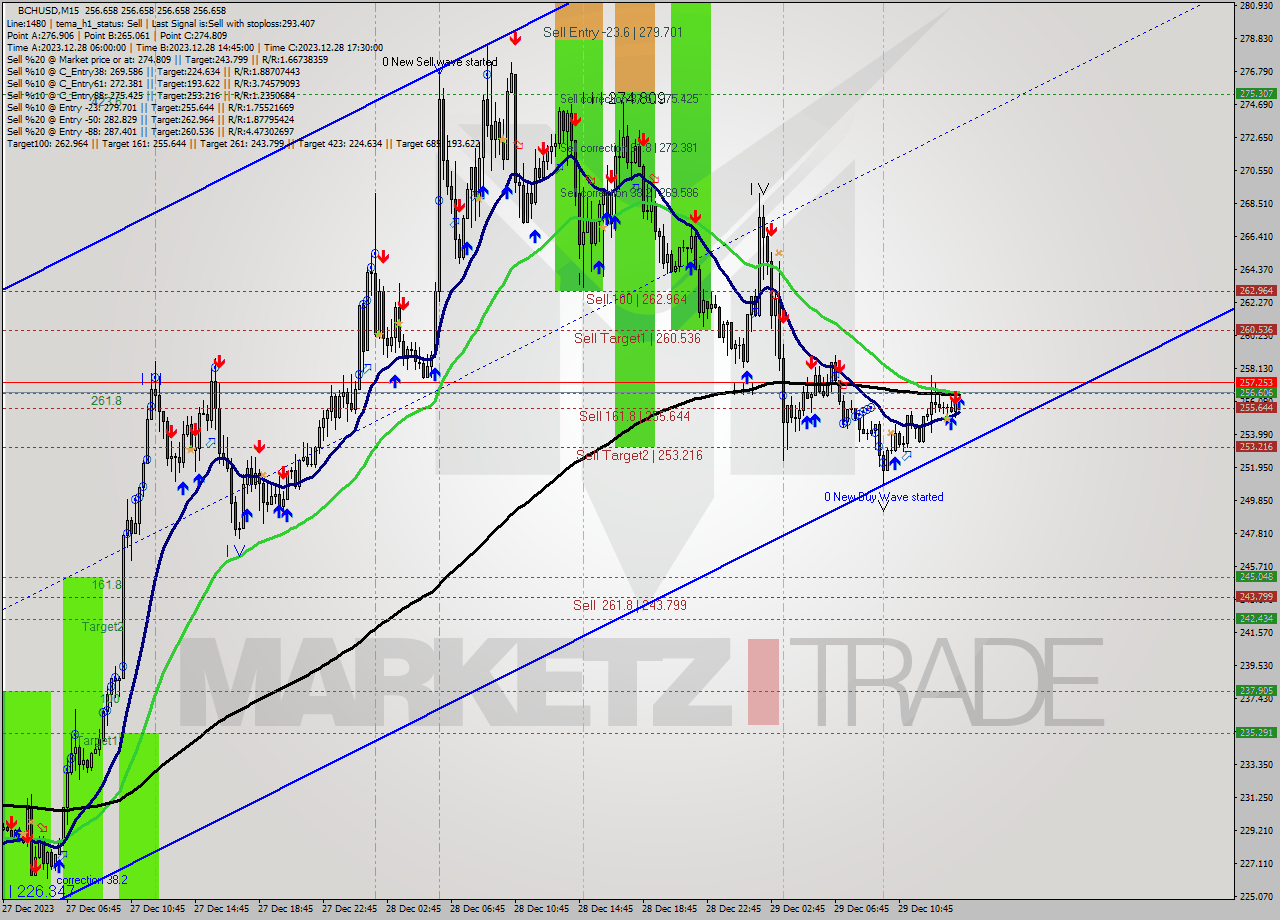Click the 280.930 price scale value

coord(1256,6)
